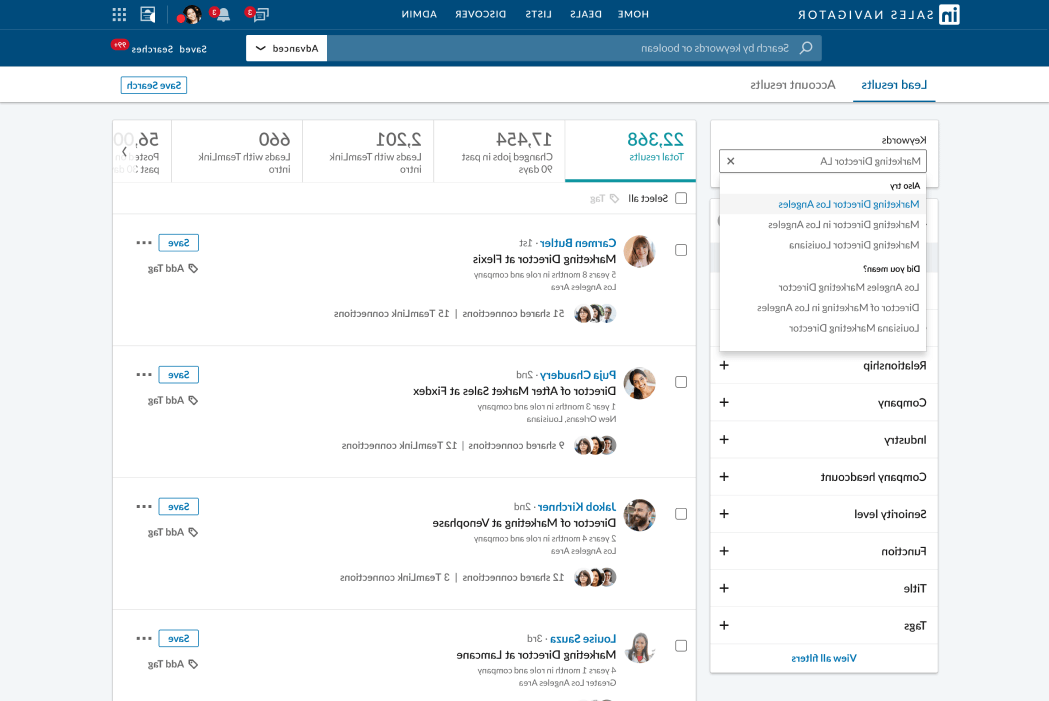Click the Save Search button
This screenshot has width=1049, height=701.
pos(154,86)
